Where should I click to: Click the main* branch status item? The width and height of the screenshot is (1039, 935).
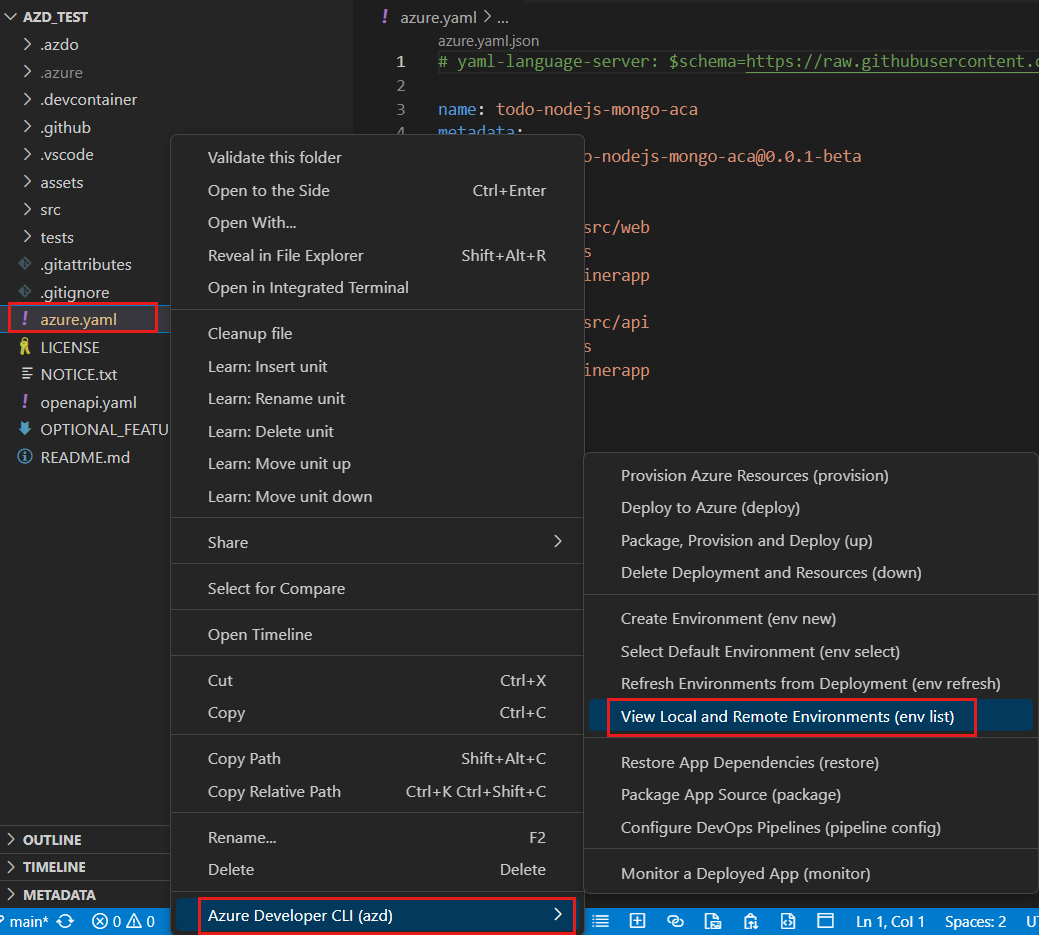25,922
